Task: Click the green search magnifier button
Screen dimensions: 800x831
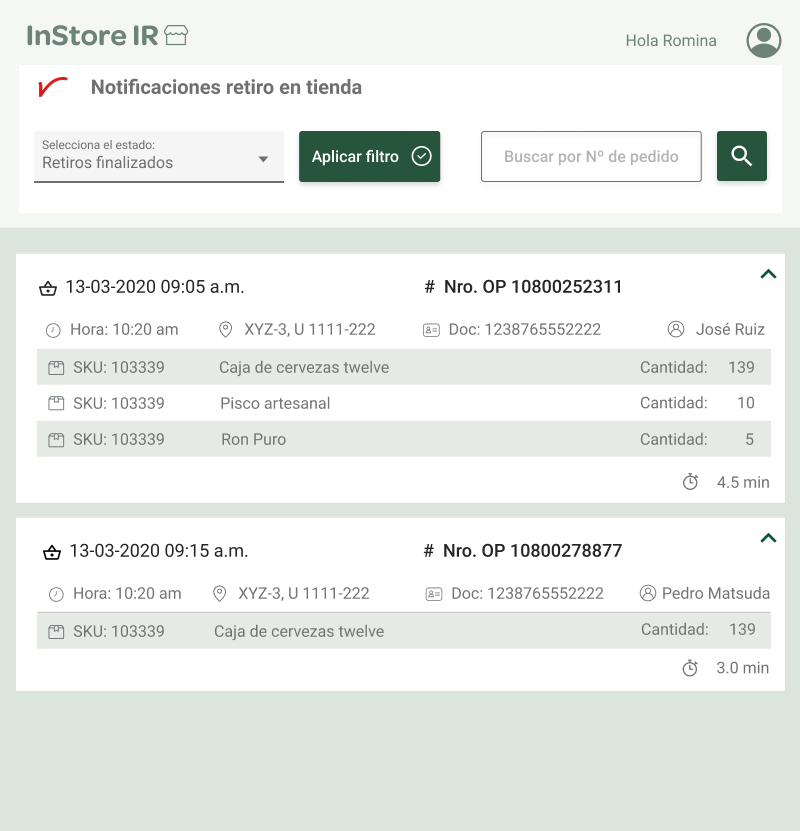Action: tap(741, 156)
